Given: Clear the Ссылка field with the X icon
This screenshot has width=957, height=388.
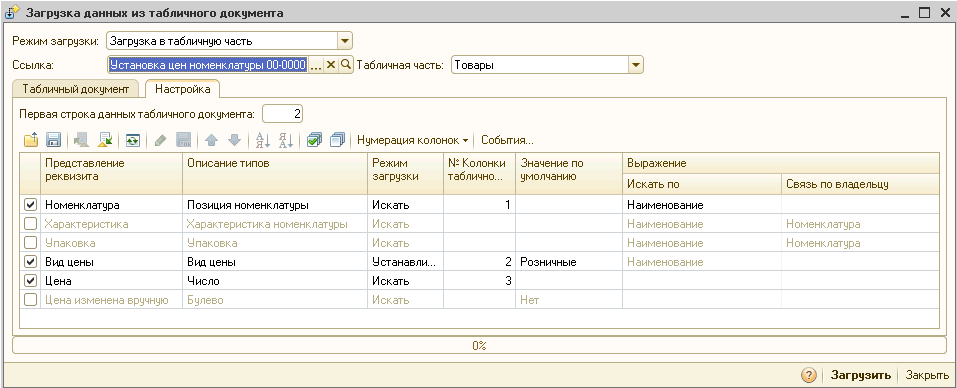Looking at the screenshot, I should (x=331, y=65).
